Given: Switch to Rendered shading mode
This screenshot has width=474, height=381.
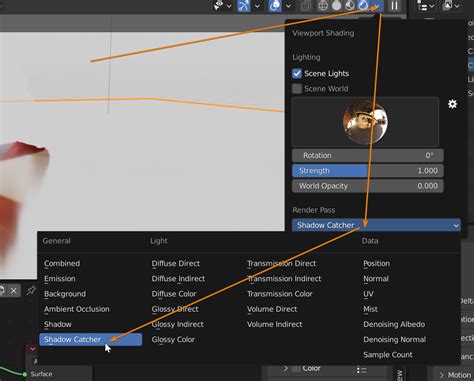Looking at the screenshot, I should [x=363, y=6].
